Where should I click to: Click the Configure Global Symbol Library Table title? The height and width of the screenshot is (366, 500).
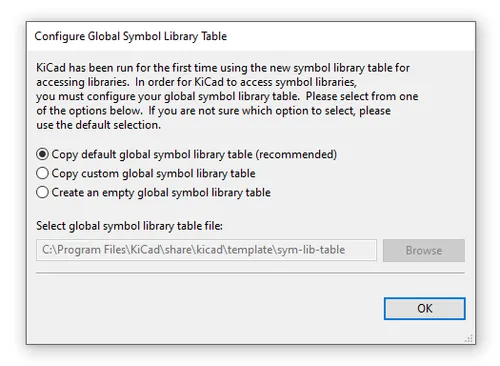(131, 36)
